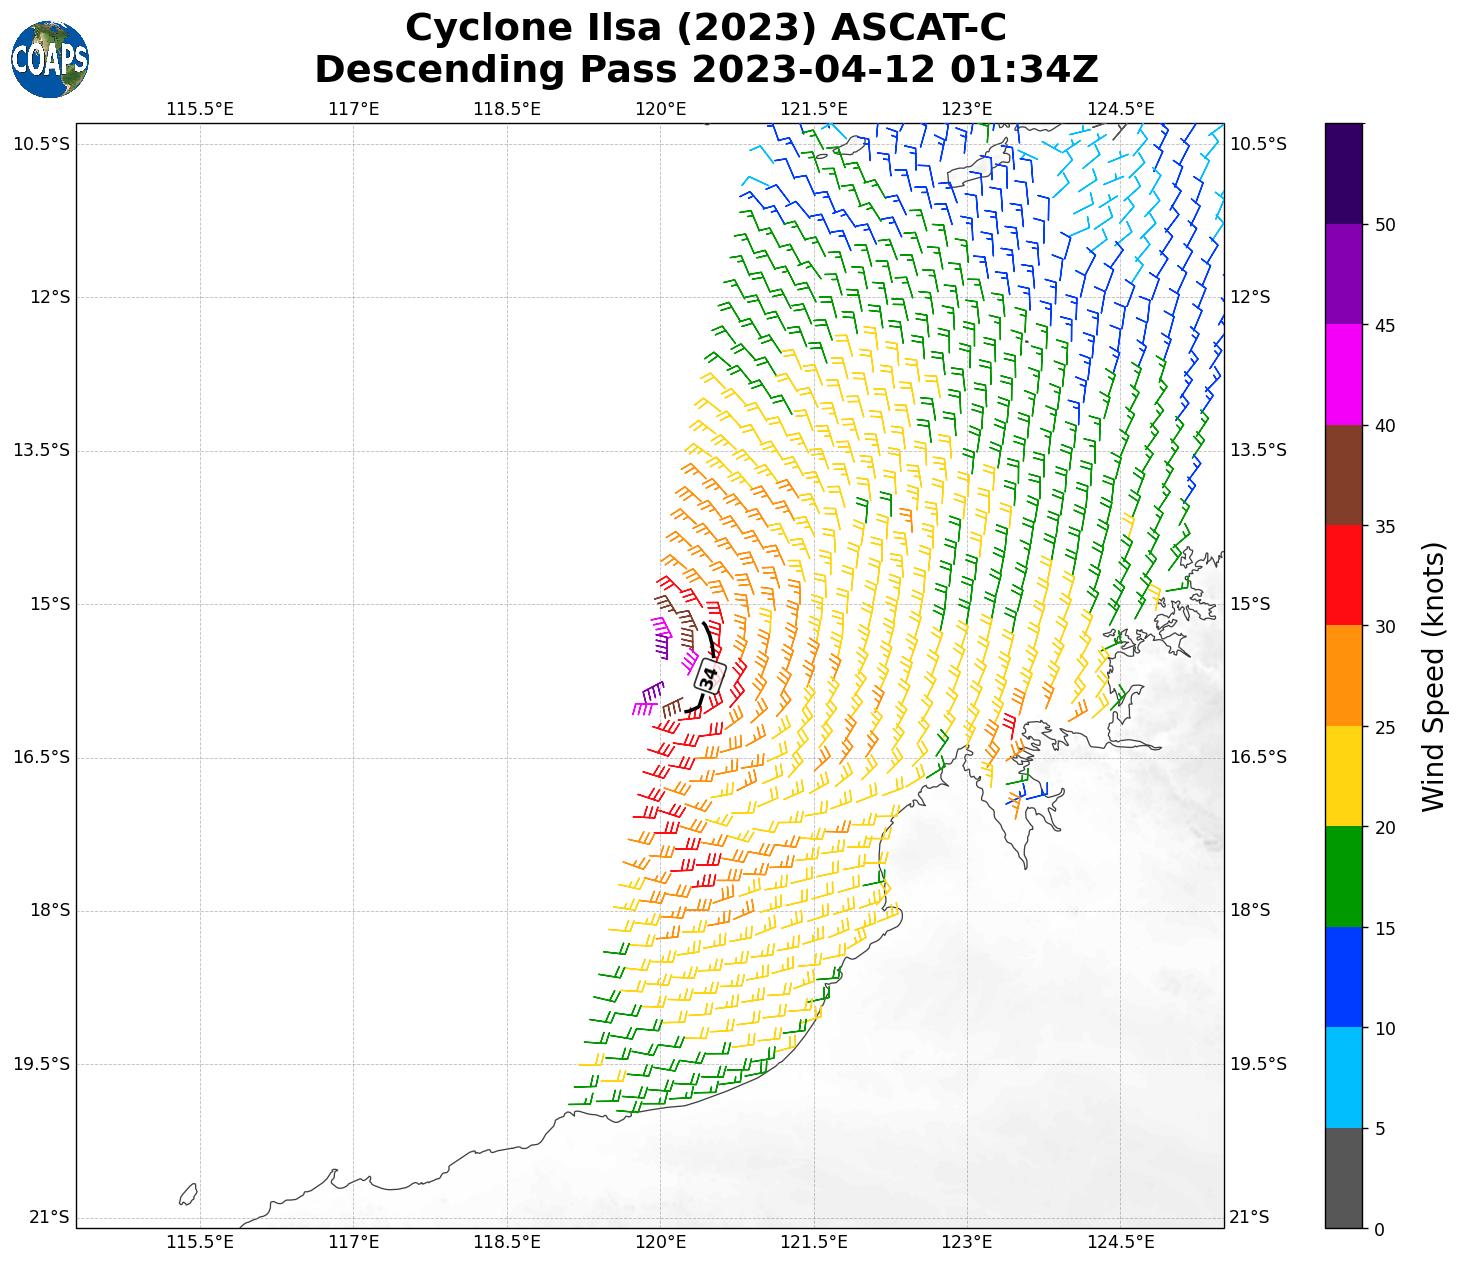1462x1264 pixels.
Task: Click the "Descending Pass 2023-04-12 01:34Z" subtitle
Action: pos(706,70)
